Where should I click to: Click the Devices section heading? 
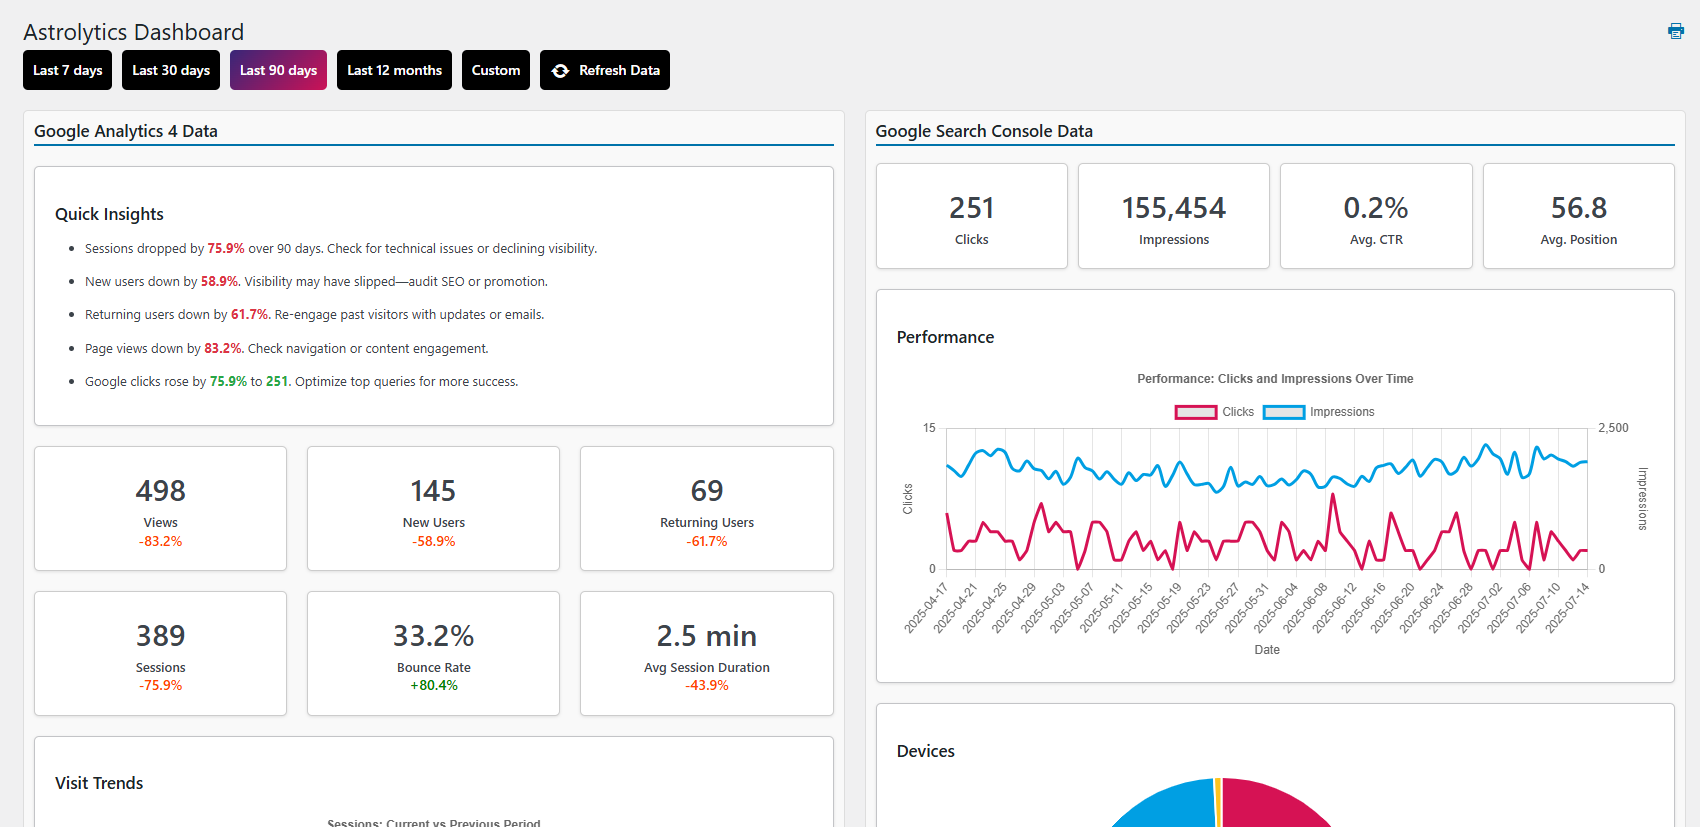pos(926,751)
